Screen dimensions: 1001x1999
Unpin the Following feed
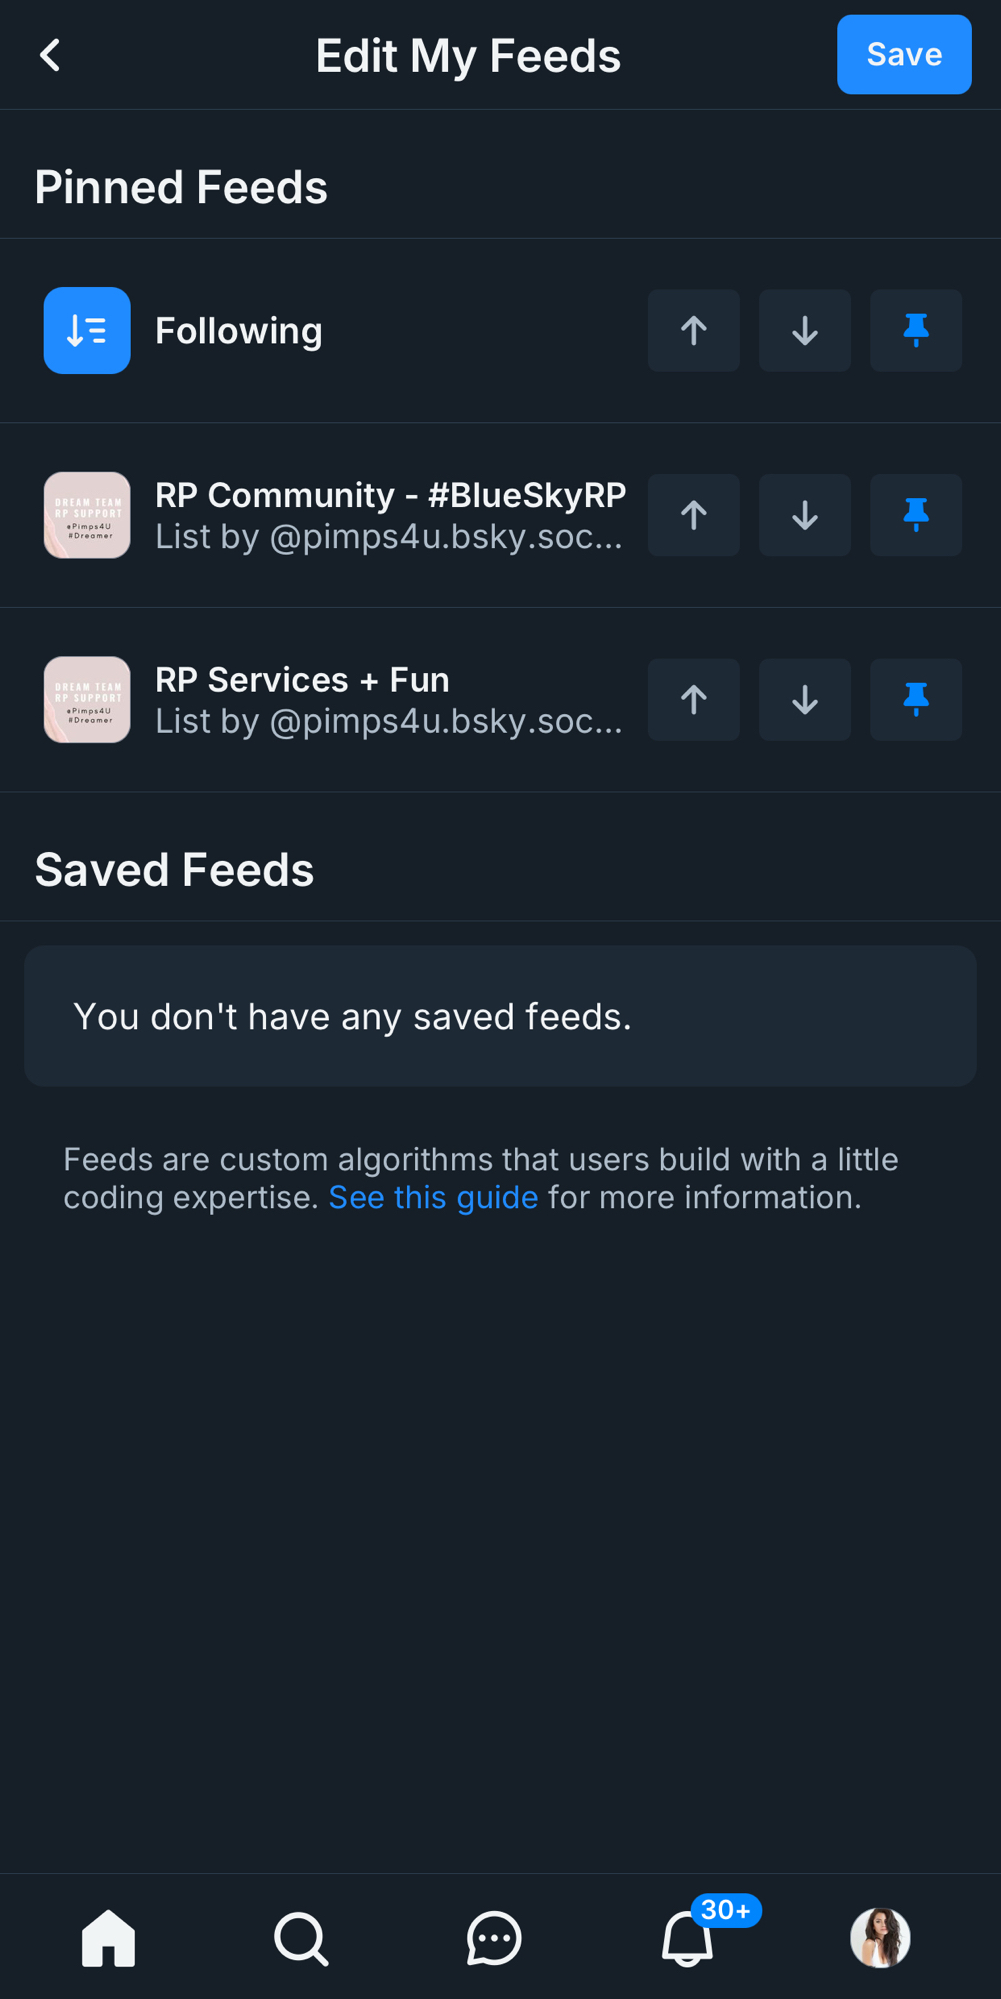[915, 331]
